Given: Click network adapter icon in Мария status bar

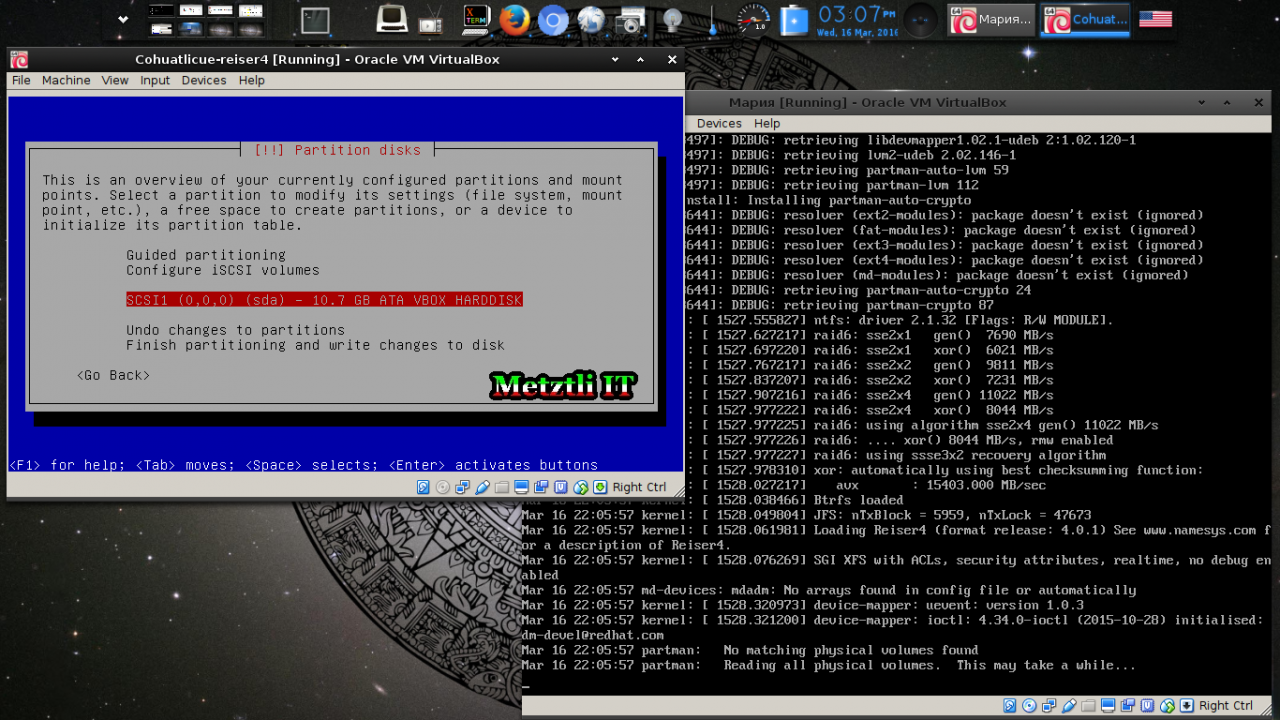Looking at the screenshot, I should tap(1050, 706).
